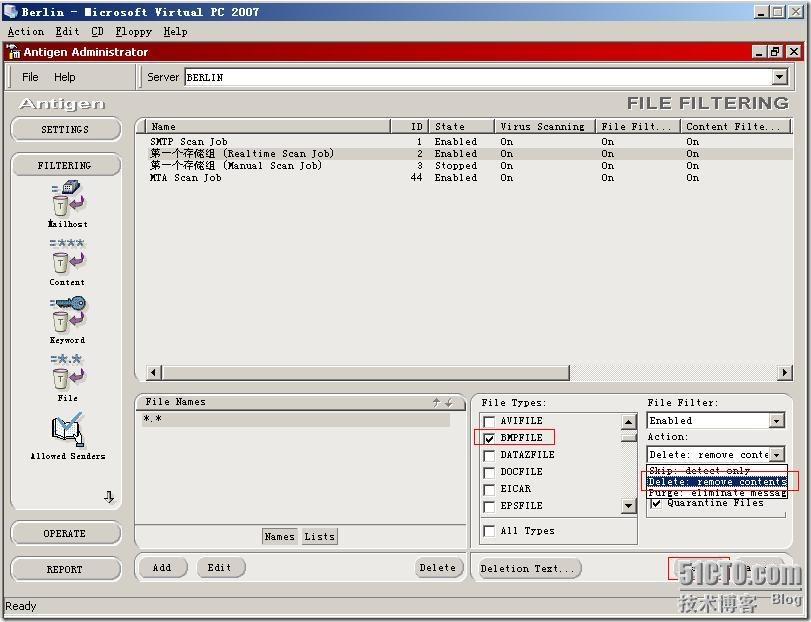Open the Content filtering icon

67,262
